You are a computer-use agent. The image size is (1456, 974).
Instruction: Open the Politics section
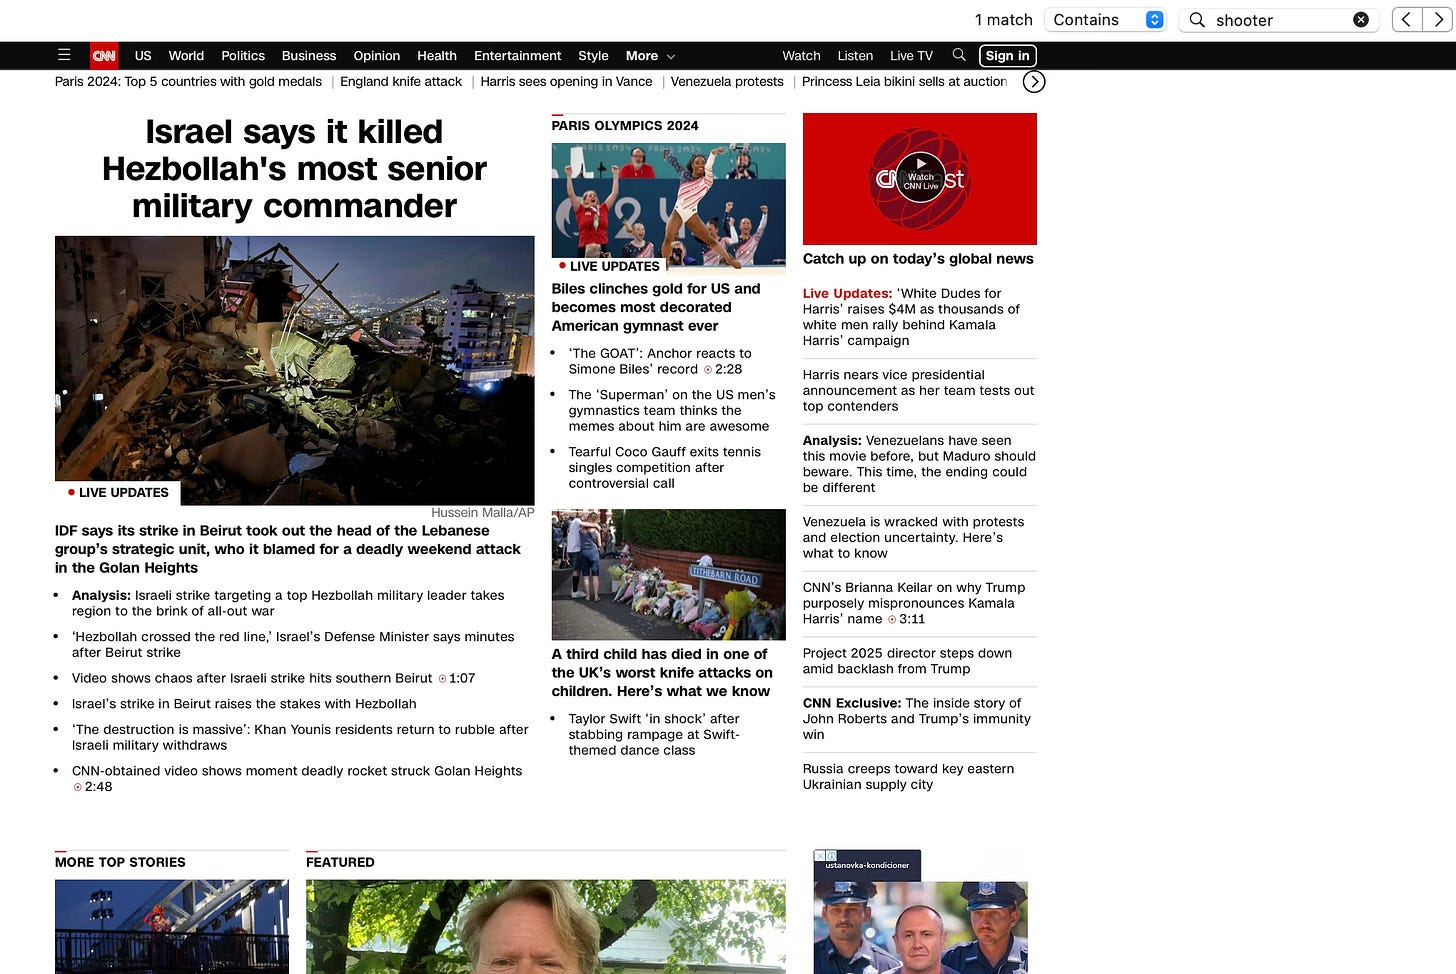[243, 56]
